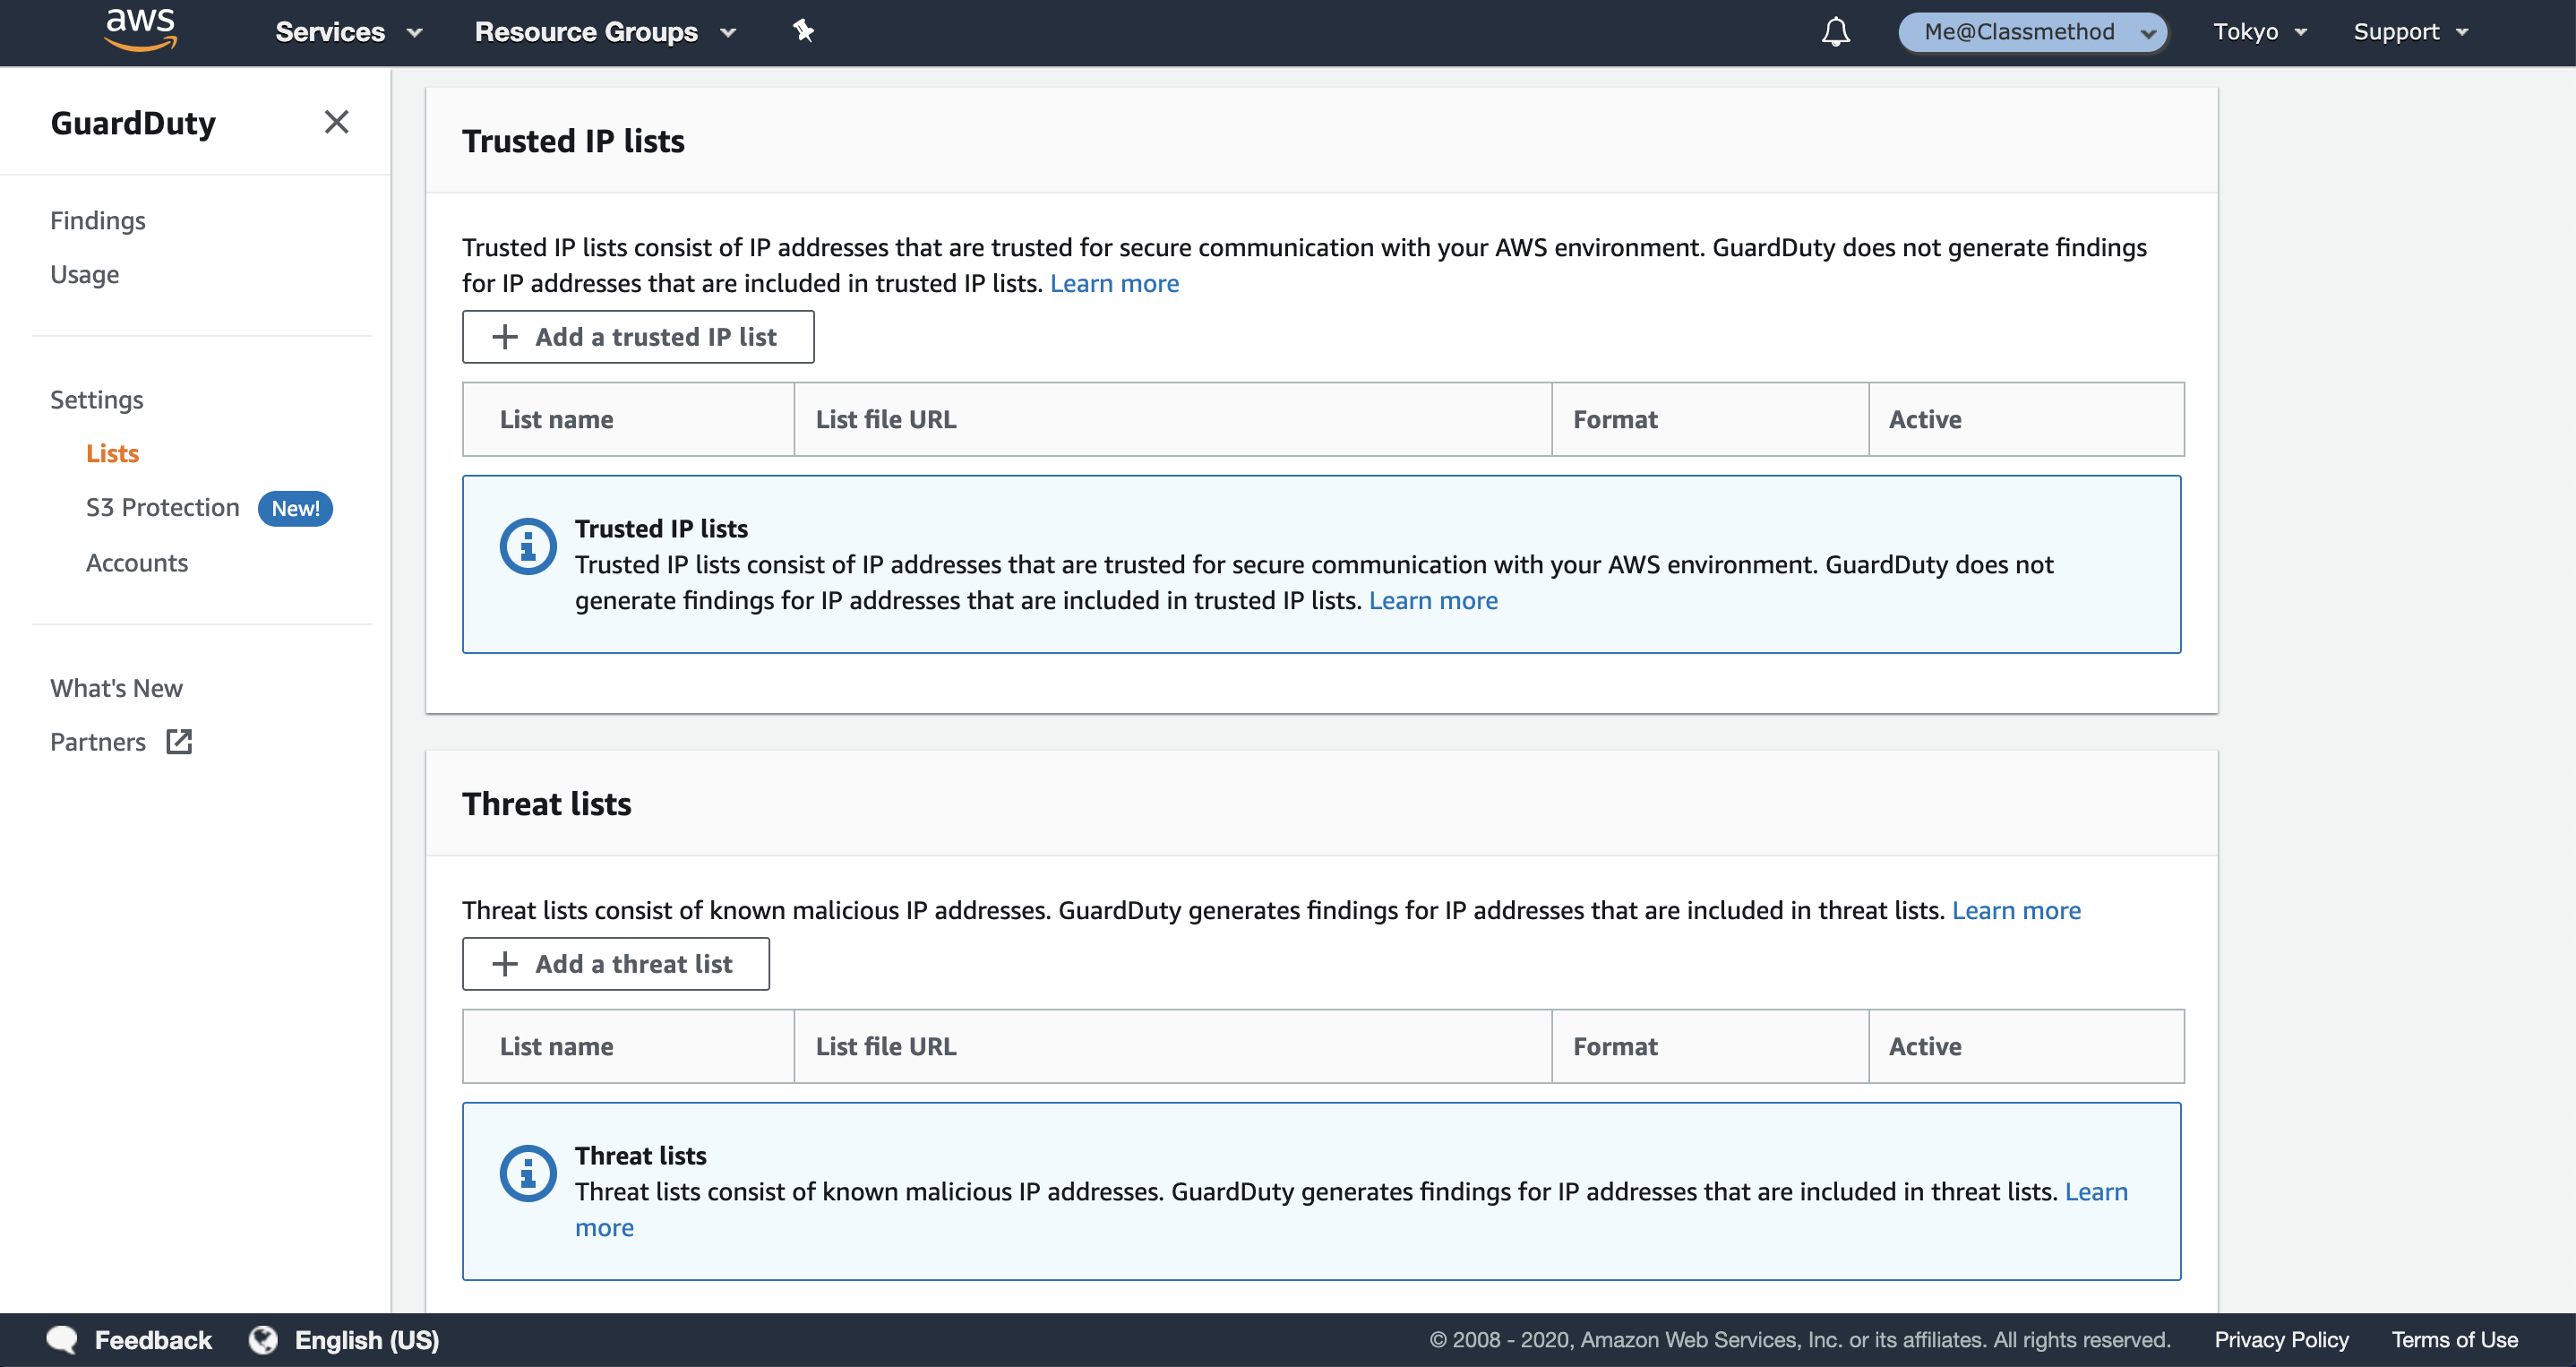
Task: Click the Partners external link icon
Action: 179,741
